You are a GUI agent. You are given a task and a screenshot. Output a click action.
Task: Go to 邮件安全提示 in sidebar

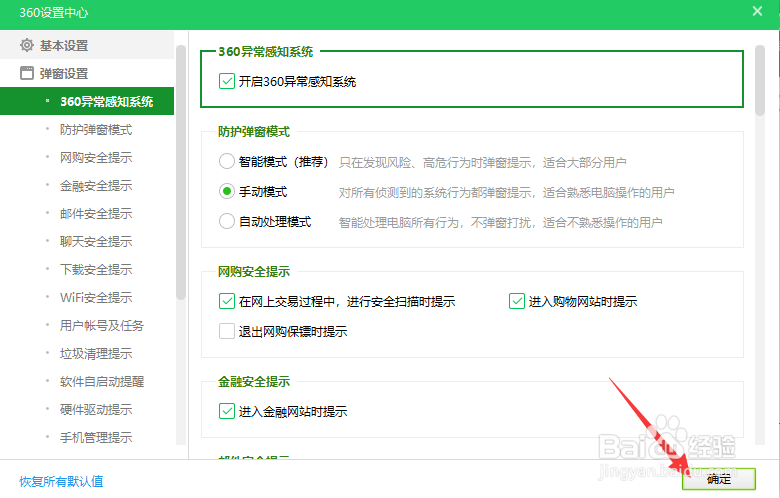(96, 213)
